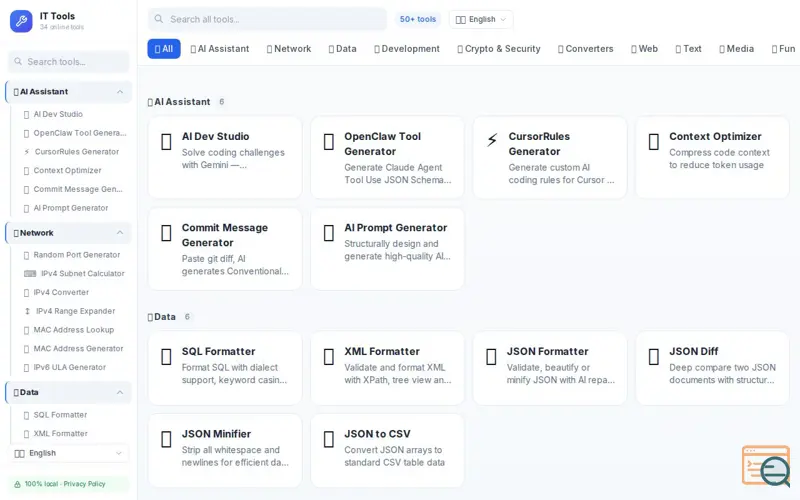Open SQL Formatter in sidebar
Image resolution: width=800 pixels, height=500 pixels.
70,415
